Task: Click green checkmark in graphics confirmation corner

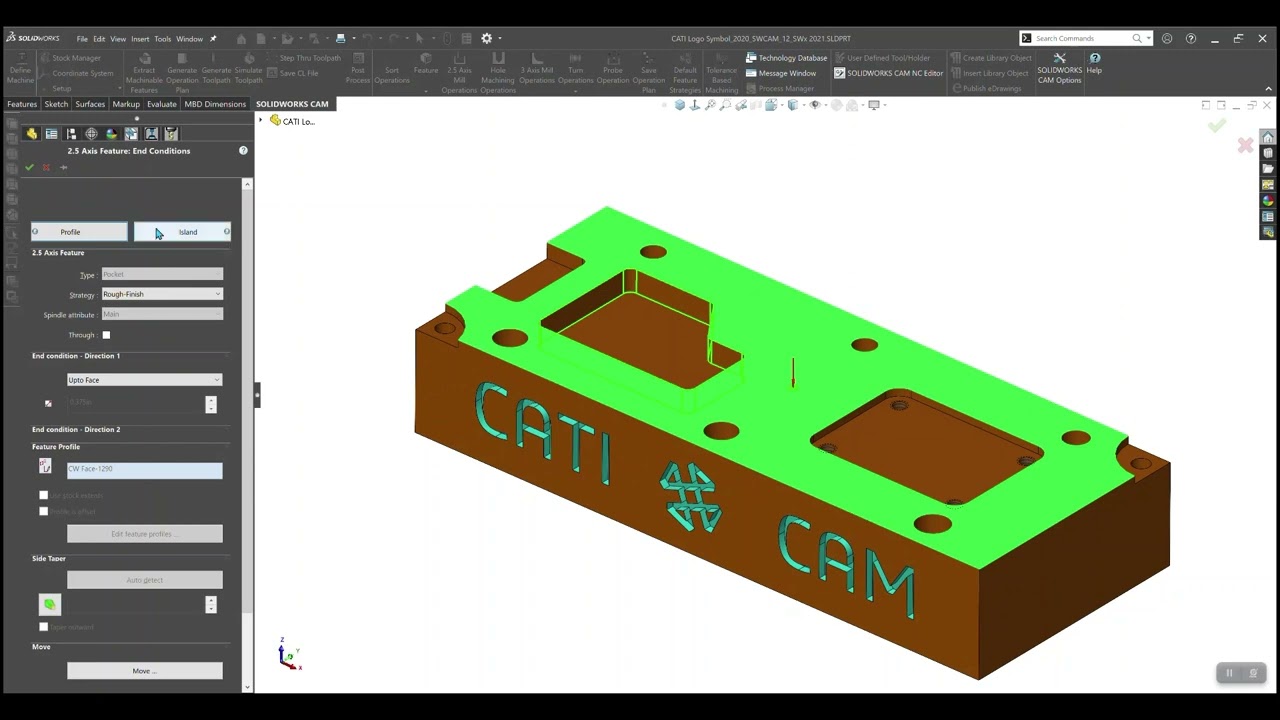Action: coord(1216,126)
